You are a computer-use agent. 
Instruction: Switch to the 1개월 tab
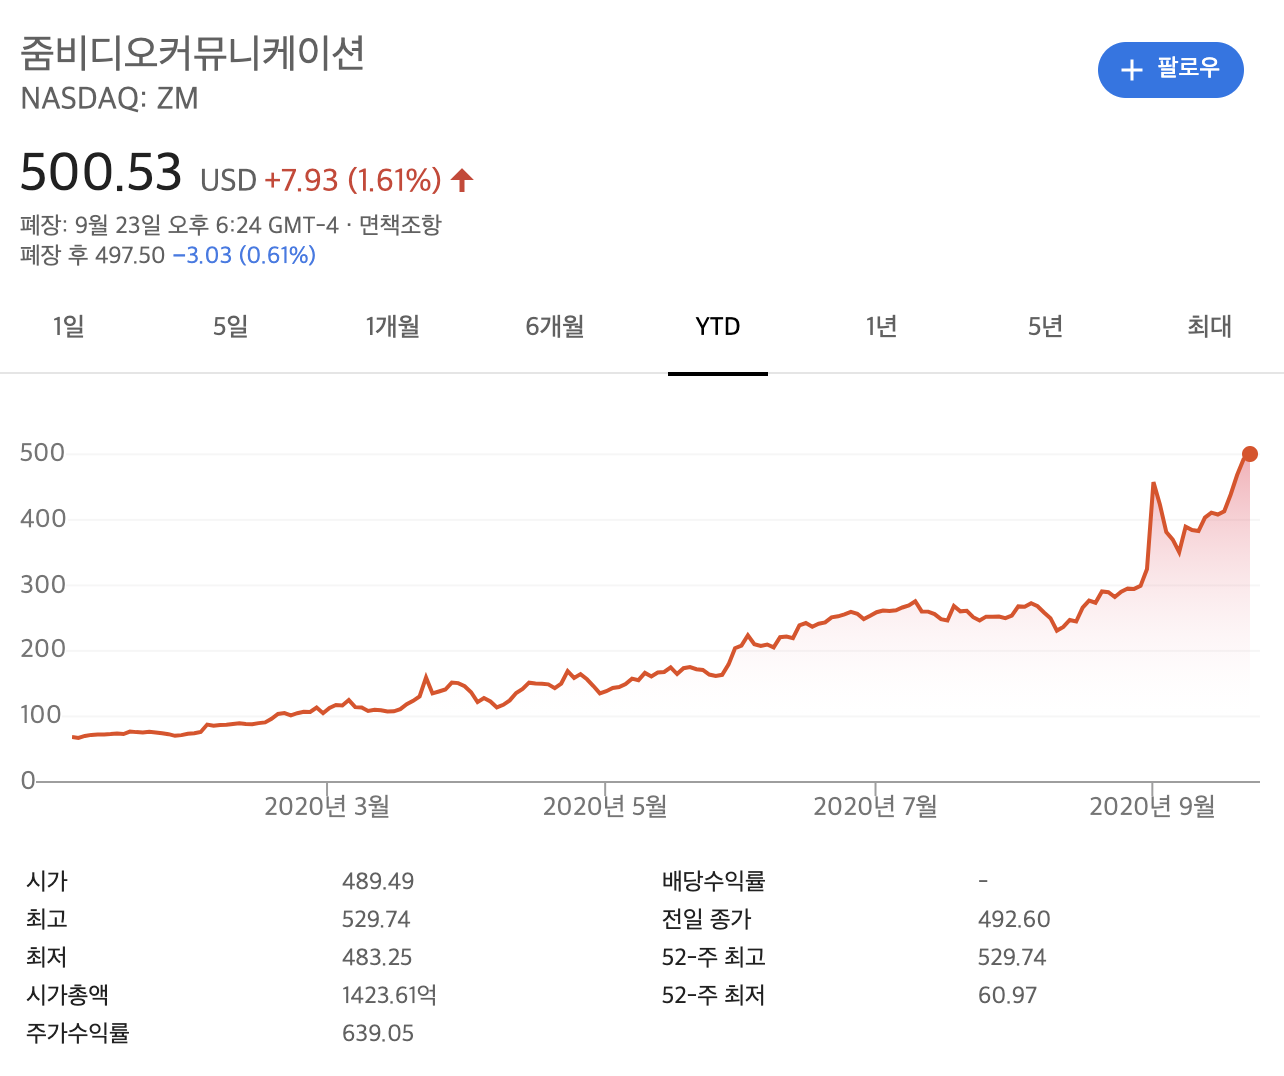(393, 327)
